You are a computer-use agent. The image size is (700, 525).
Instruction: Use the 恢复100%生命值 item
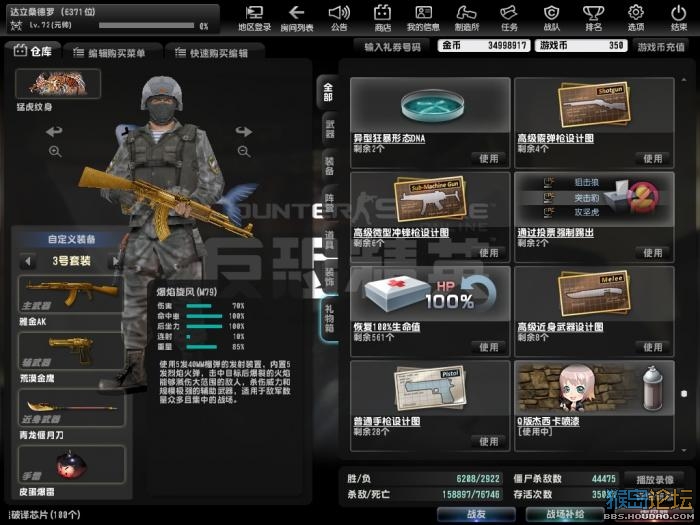click(x=489, y=347)
